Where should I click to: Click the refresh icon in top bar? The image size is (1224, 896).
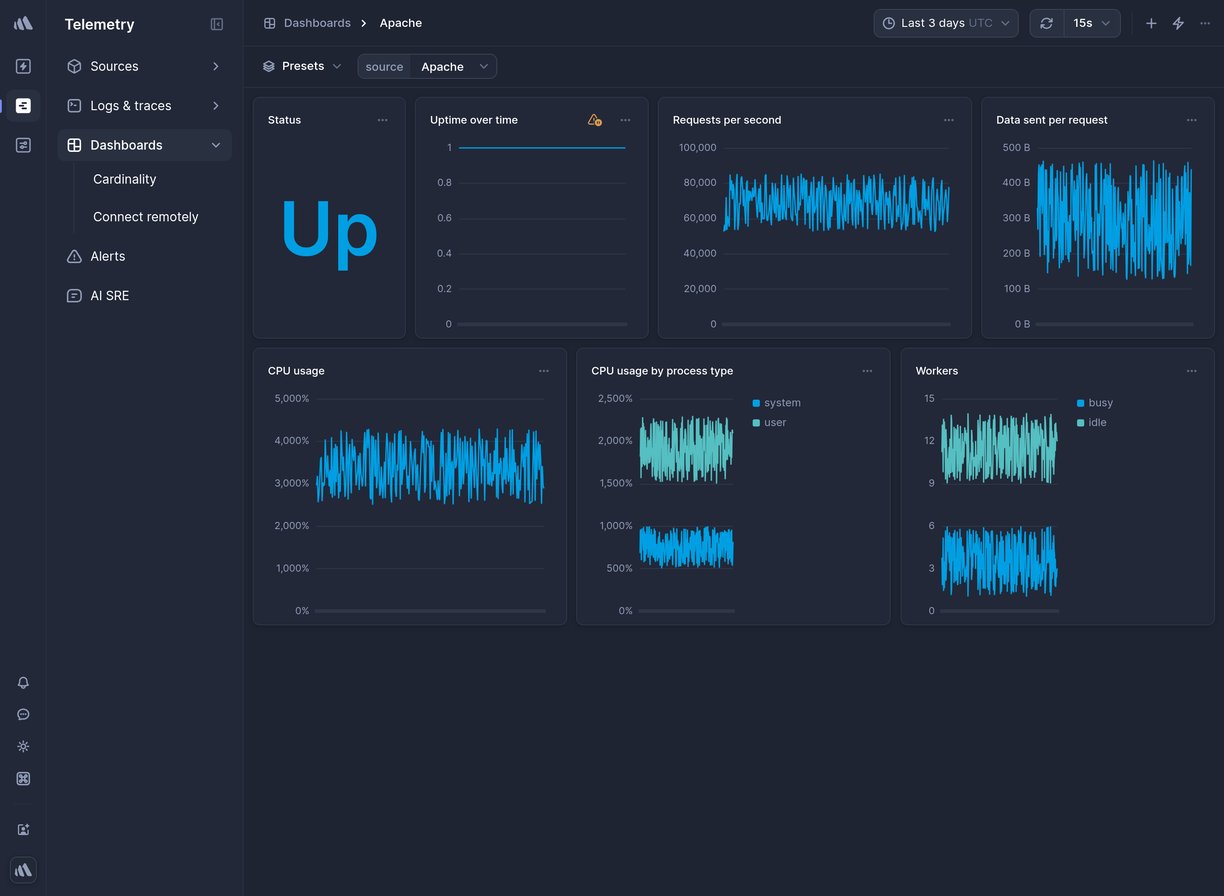(x=1046, y=23)
